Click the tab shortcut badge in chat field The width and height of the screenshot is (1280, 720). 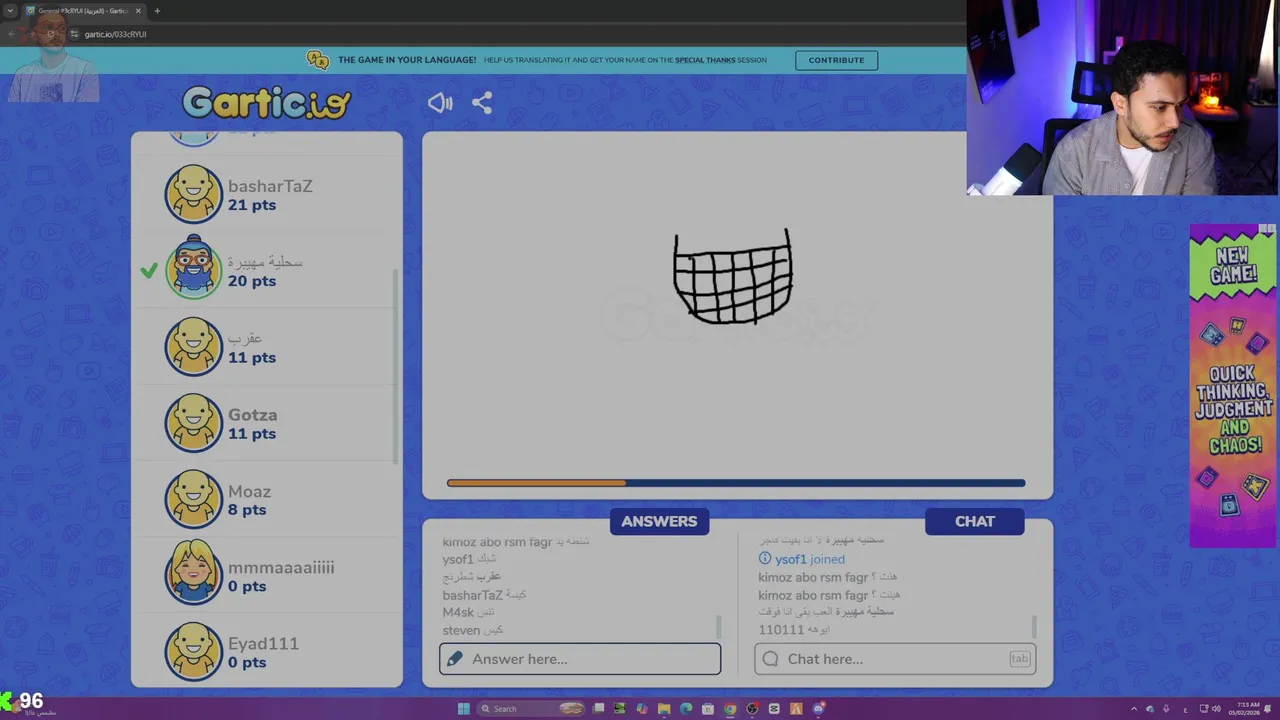1019,659
